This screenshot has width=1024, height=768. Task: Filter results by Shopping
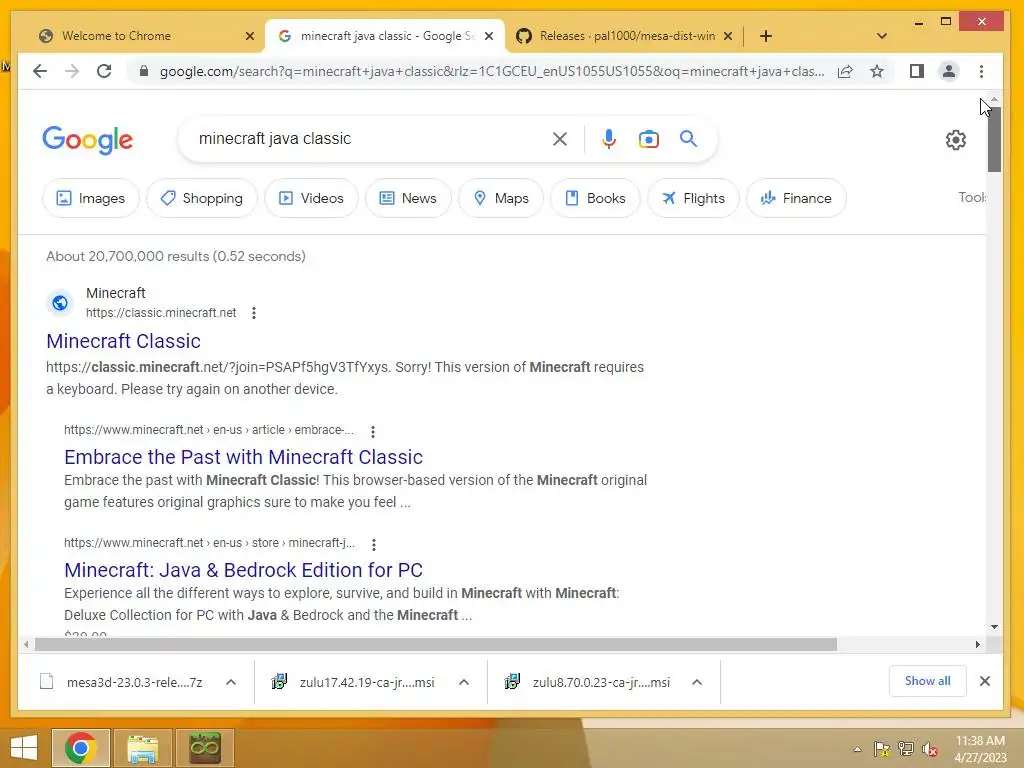tap(202, 198)
